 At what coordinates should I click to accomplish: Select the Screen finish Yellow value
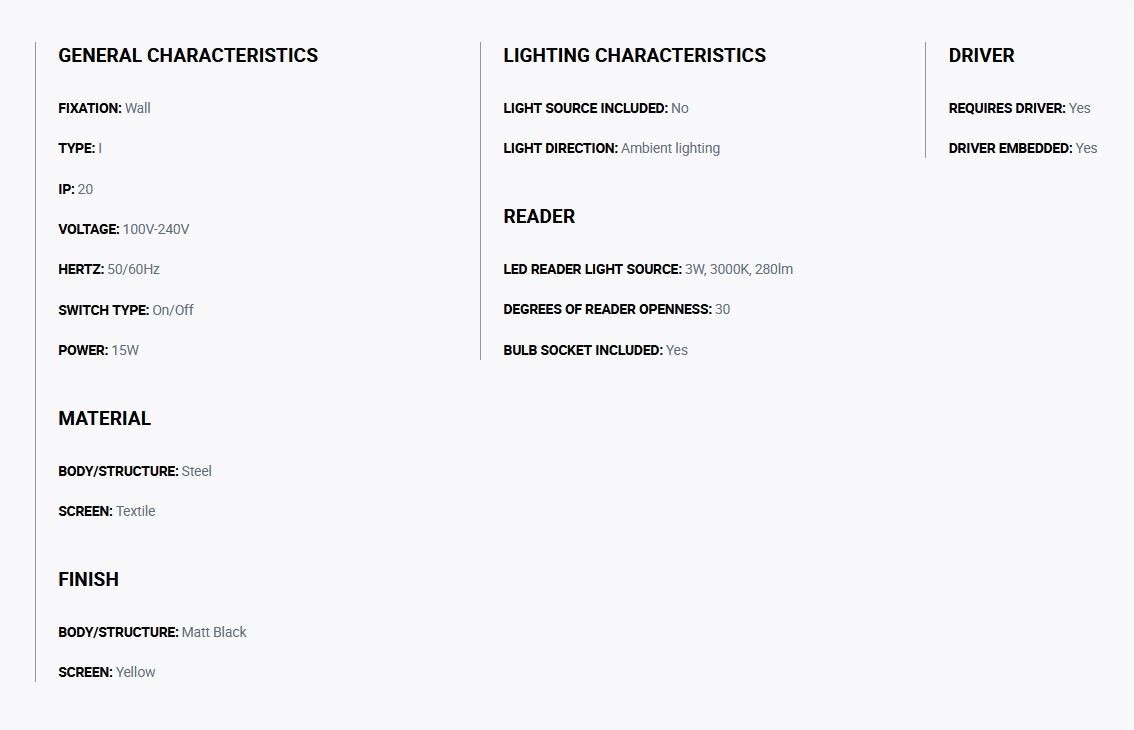click(136, 672)
